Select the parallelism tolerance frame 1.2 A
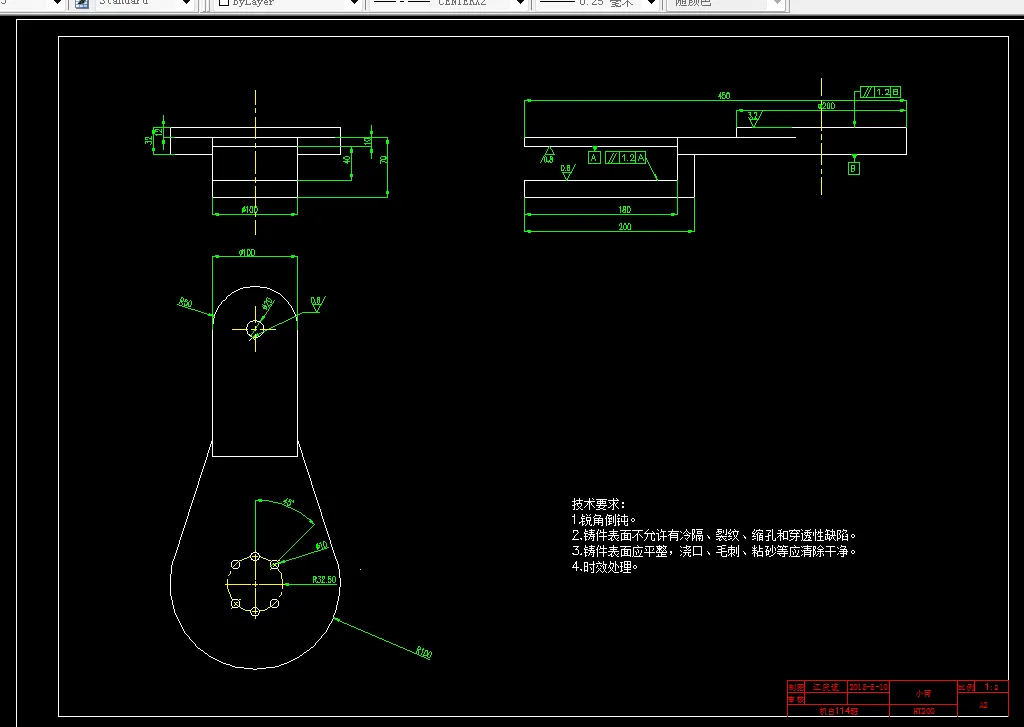 coord(626,157)
